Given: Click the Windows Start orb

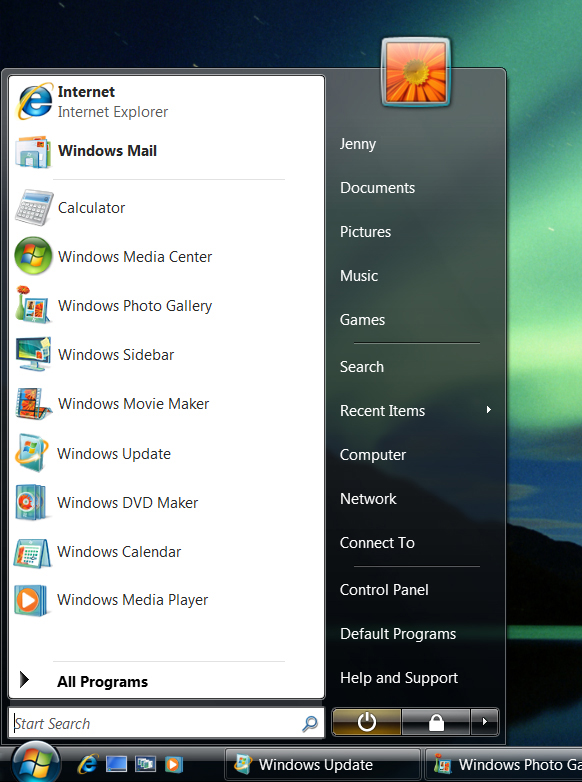Looking at the screenshot, I should click(x=35, y=763).
